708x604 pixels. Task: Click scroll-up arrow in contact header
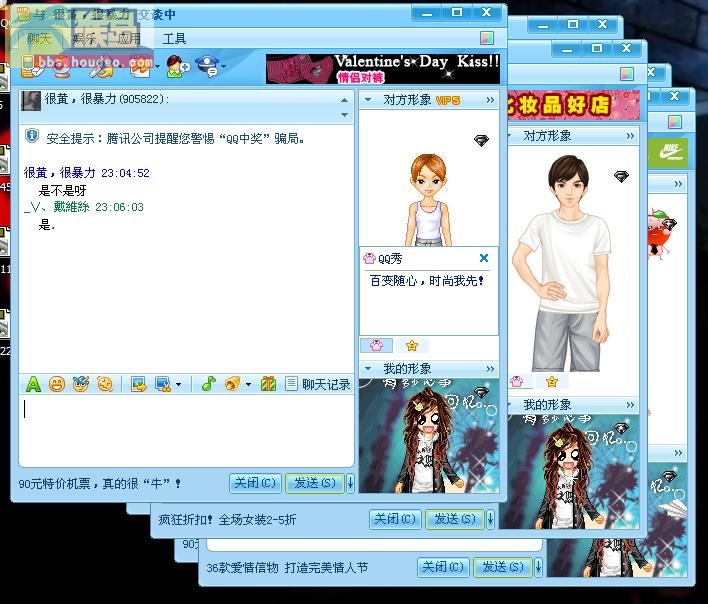tap(344, 100)
